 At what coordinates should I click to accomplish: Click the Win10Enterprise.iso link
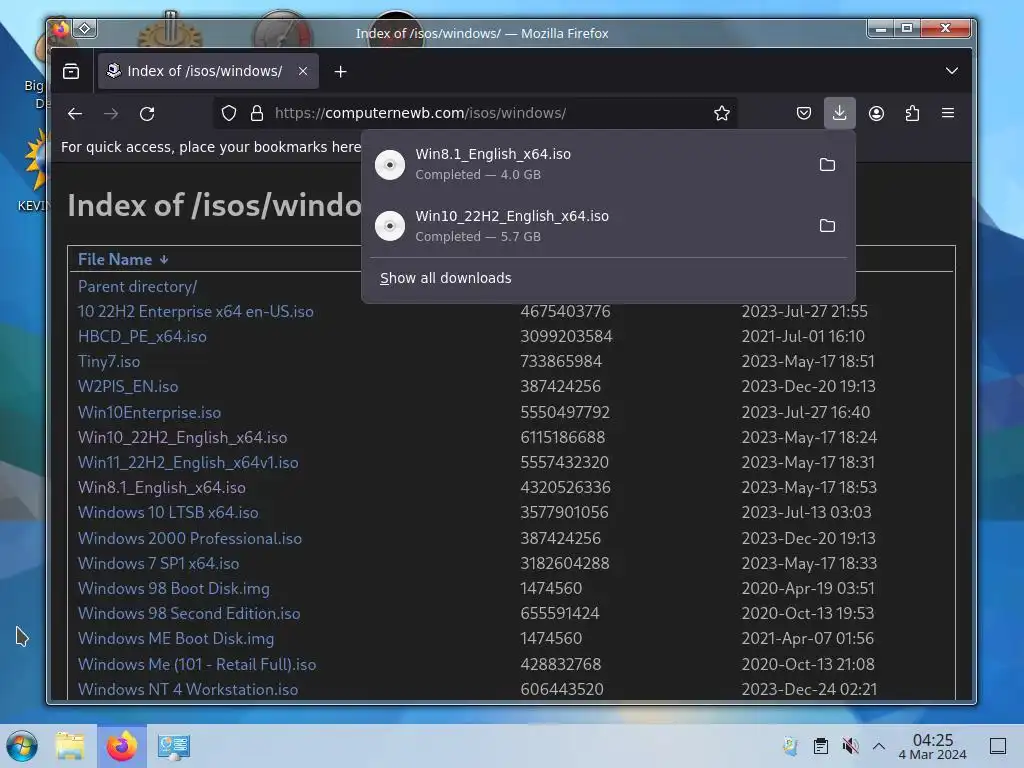149,412
